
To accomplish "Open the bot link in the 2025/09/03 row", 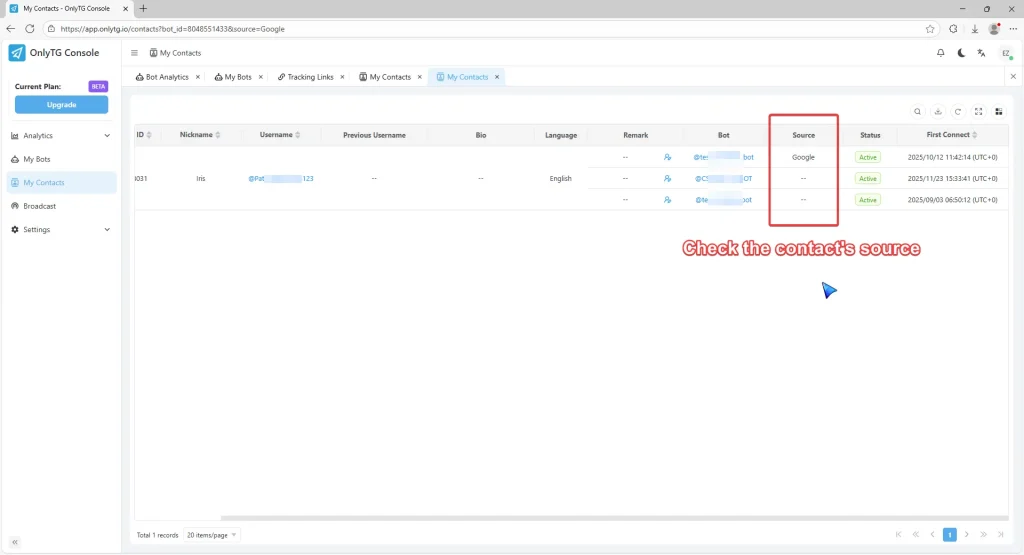I will (x=723, y=200).
